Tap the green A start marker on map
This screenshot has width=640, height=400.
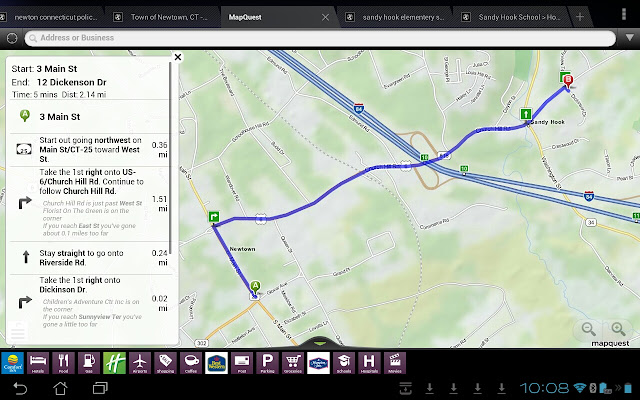[255, 287]
